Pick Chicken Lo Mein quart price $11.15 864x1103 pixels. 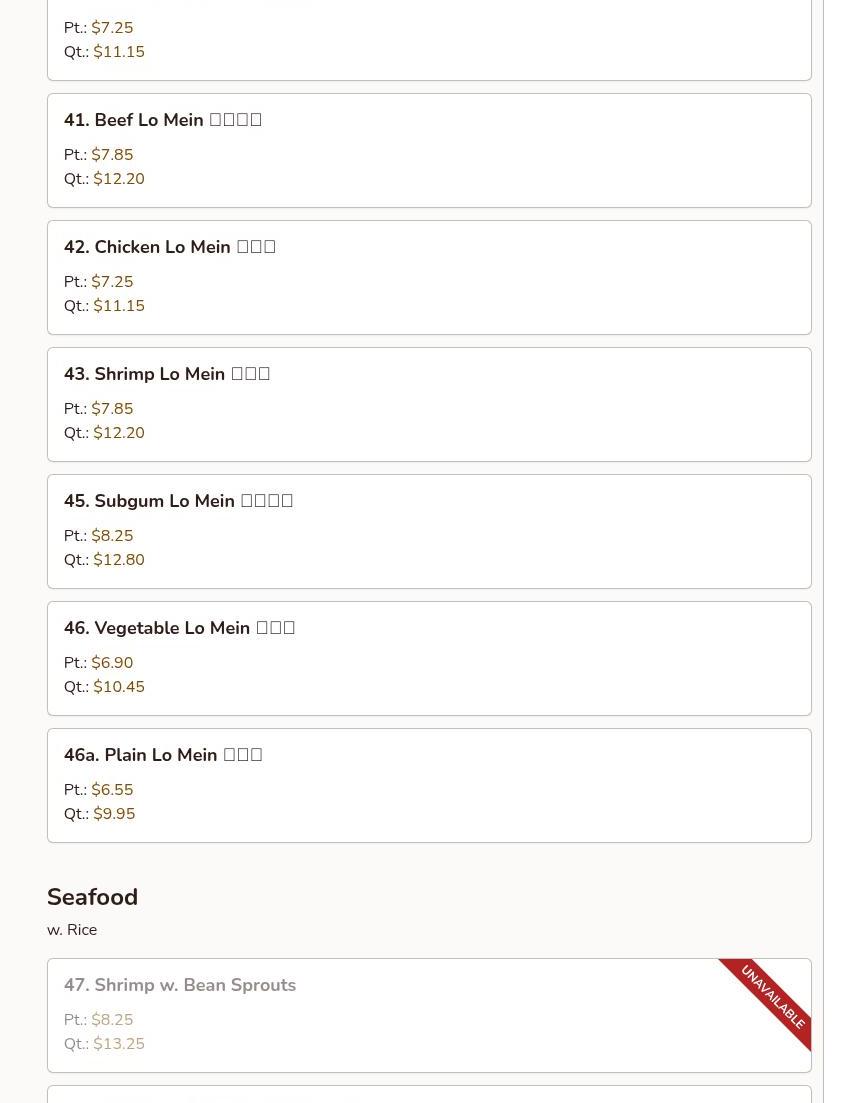tap(119, 306)
